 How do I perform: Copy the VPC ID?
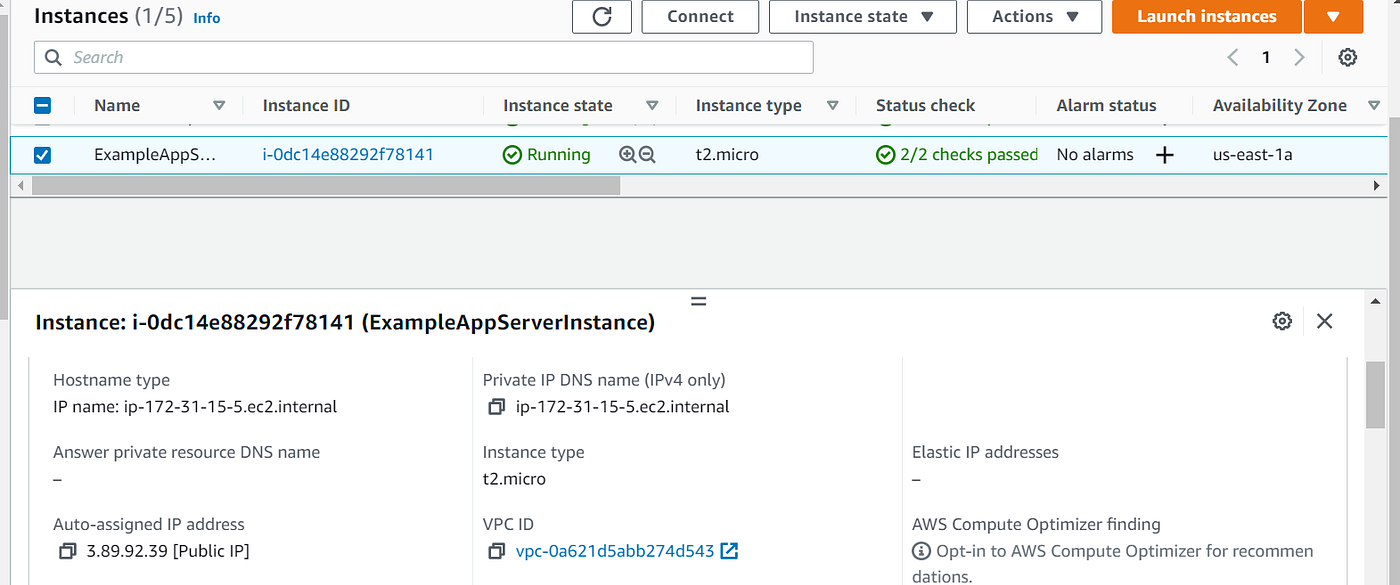coord(497,550)
